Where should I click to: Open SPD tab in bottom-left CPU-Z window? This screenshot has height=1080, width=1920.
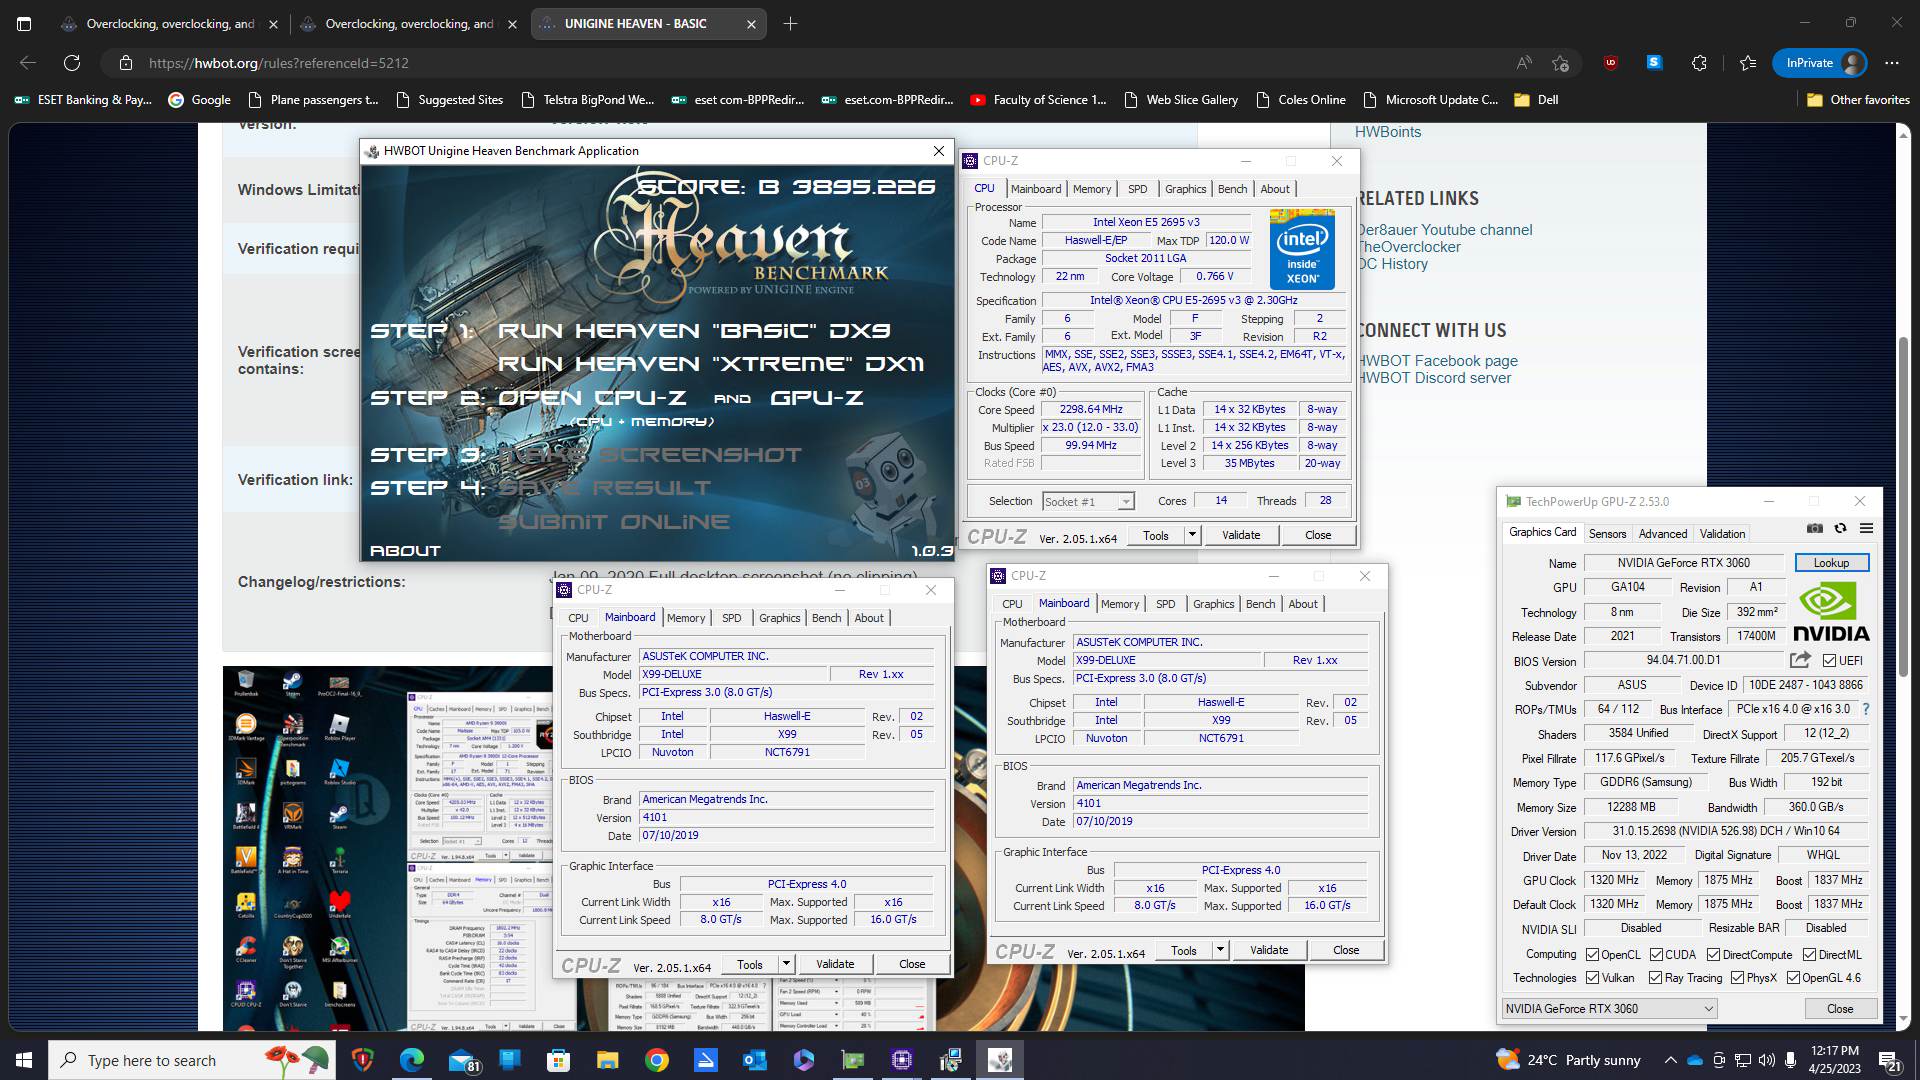[x=731, y=618]
